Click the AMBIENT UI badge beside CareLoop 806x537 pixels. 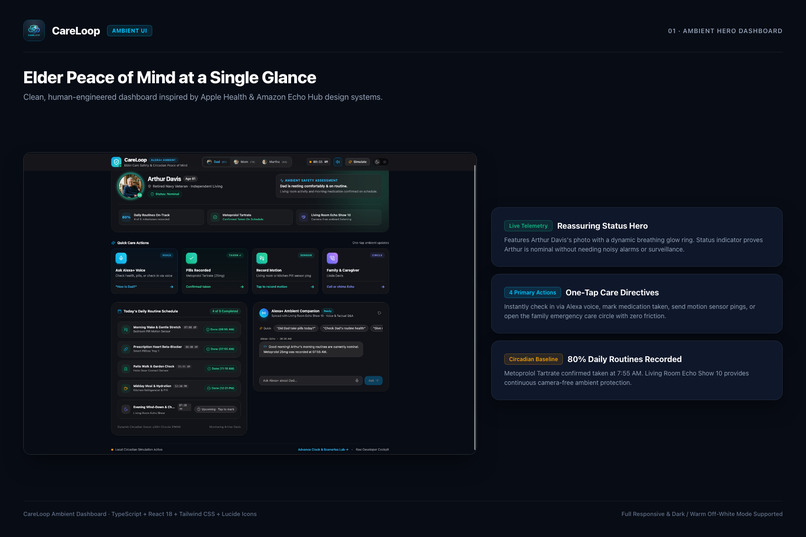[x=130, y=31]
